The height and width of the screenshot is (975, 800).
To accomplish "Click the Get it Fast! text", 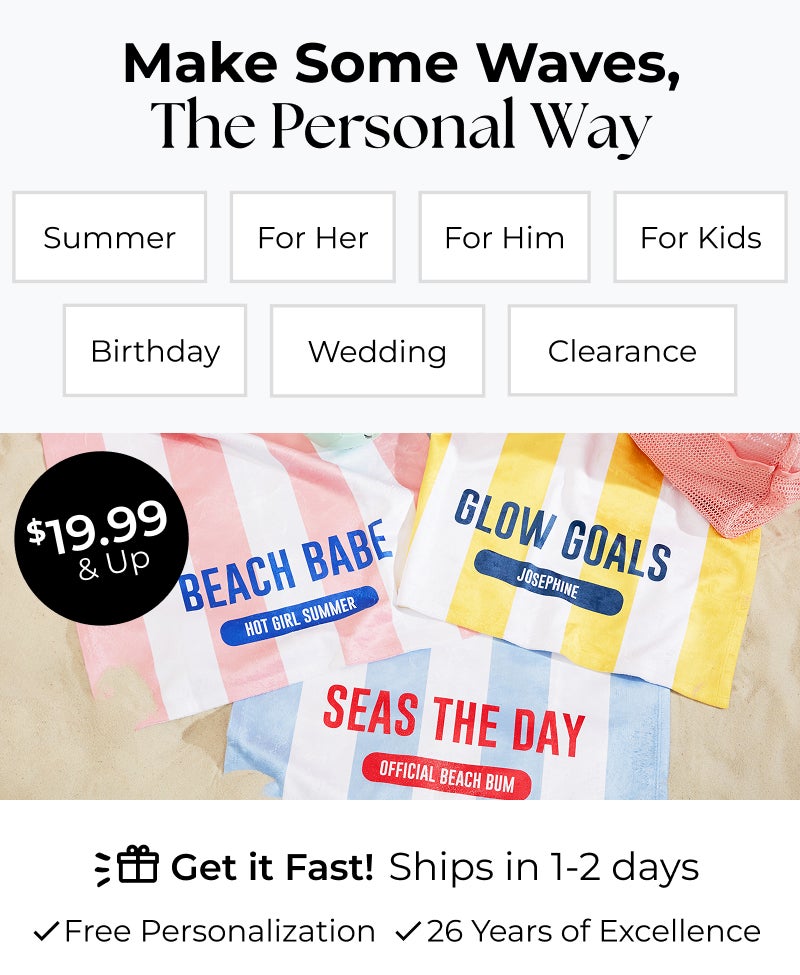I will (272, 867).
